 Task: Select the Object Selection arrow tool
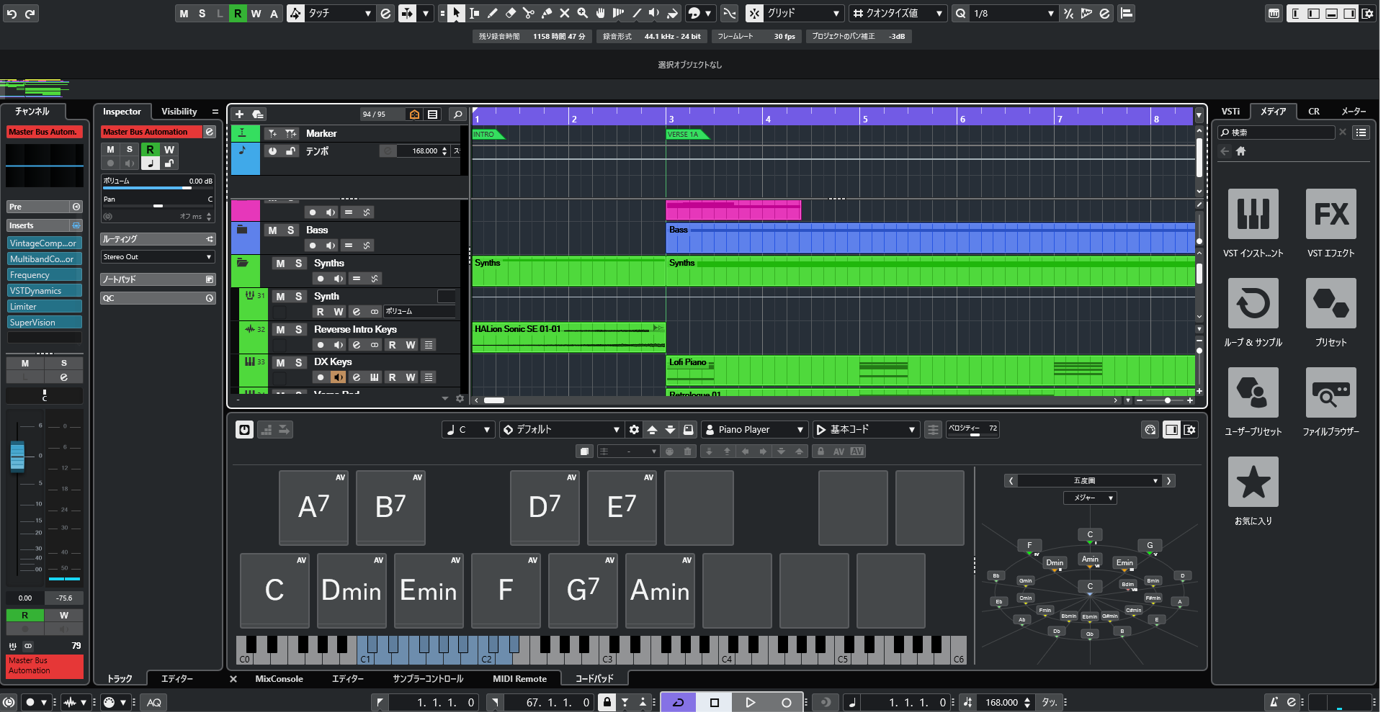tap(456, 13)
